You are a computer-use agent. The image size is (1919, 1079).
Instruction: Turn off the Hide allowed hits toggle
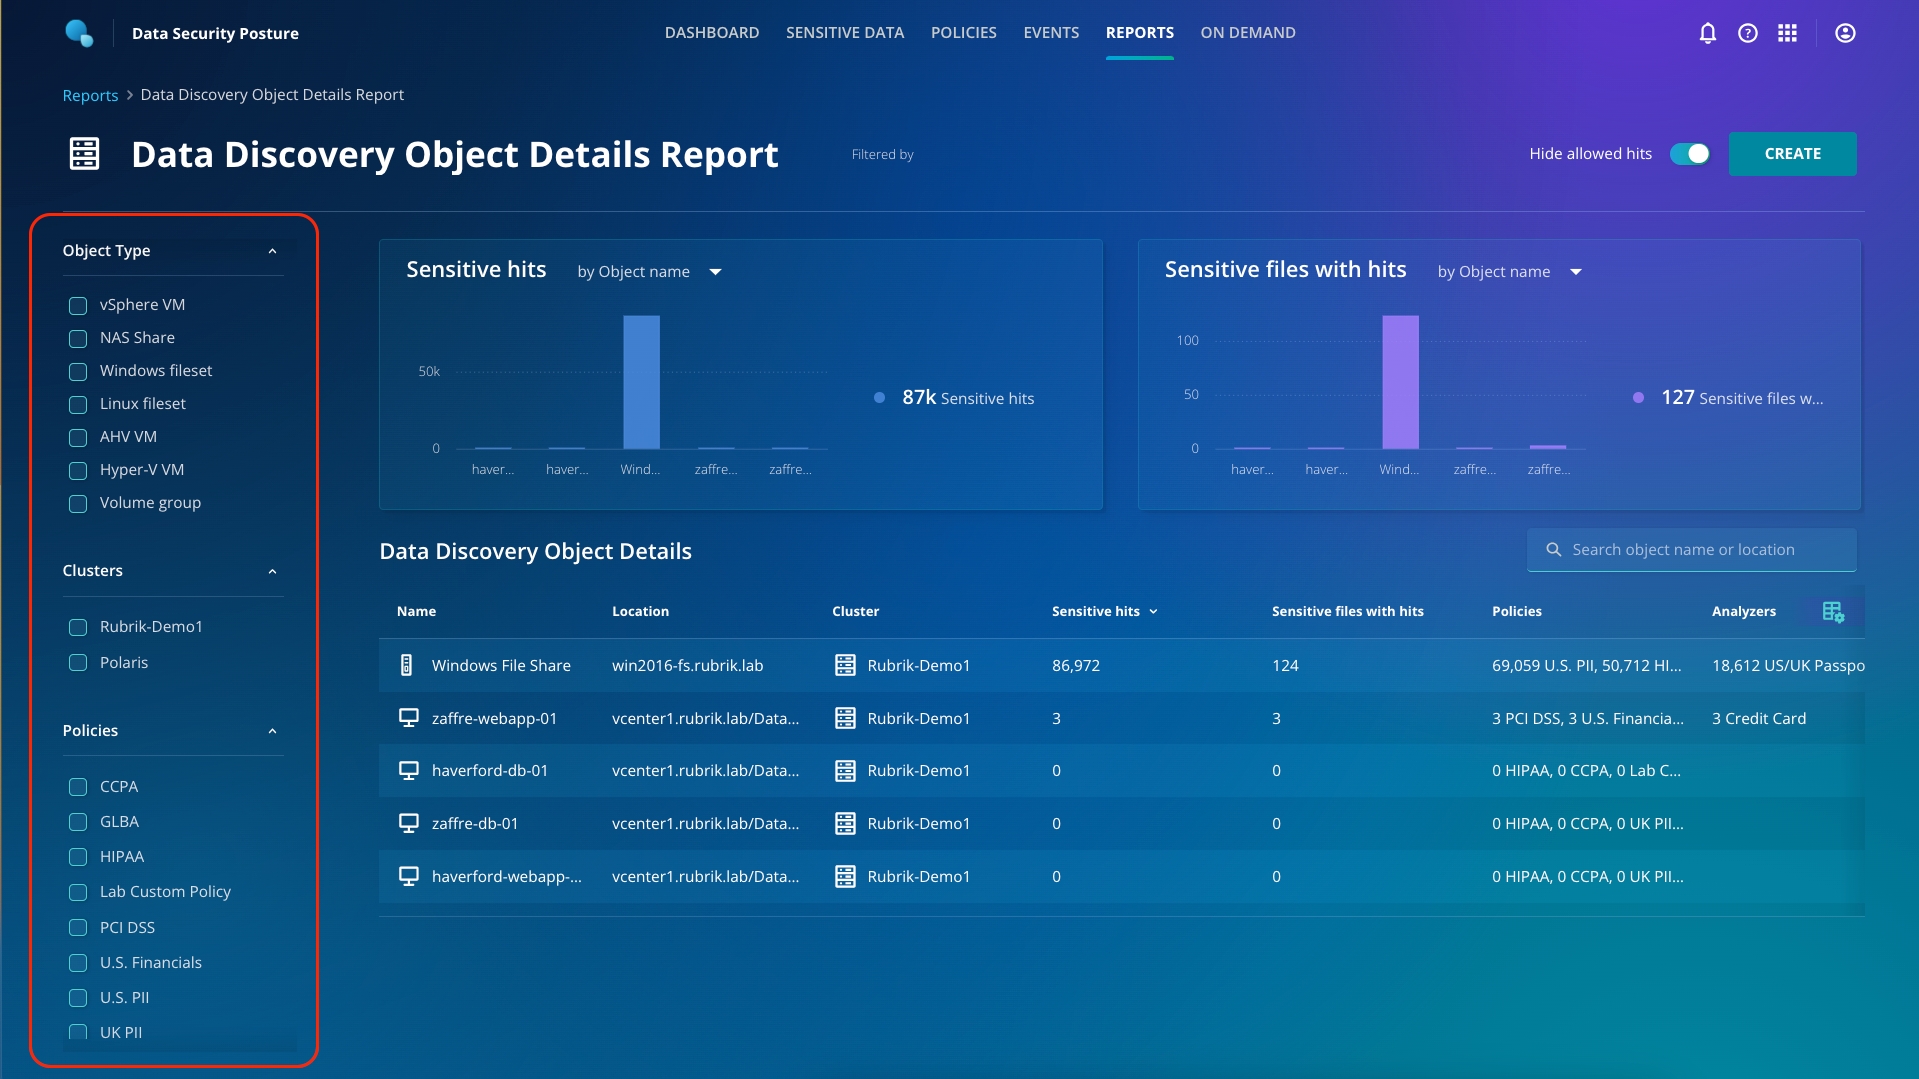(1690, 154)
